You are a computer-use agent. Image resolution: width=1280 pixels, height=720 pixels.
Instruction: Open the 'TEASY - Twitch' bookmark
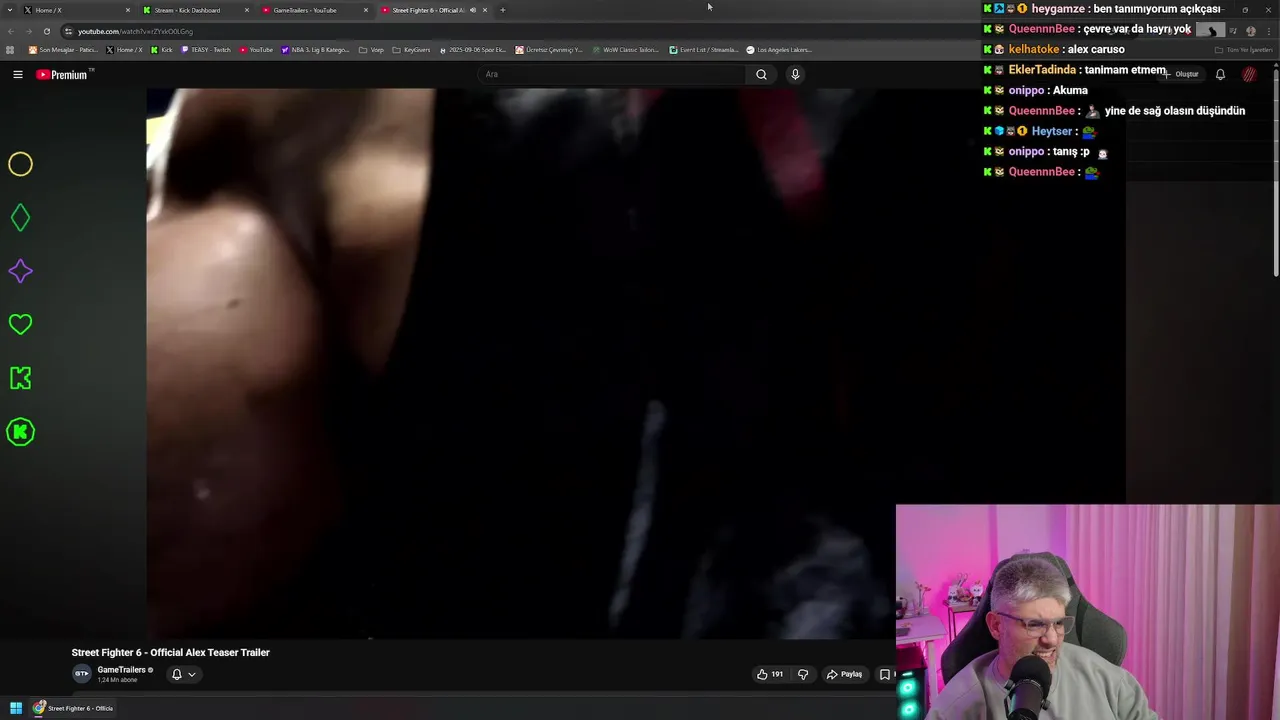pos(206,50)
